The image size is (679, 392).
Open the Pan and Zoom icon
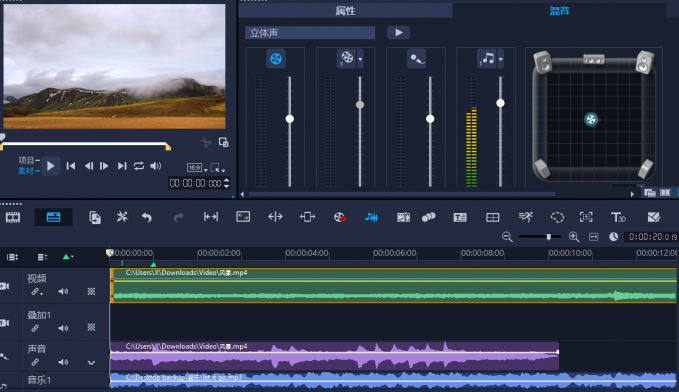point(586,217)
